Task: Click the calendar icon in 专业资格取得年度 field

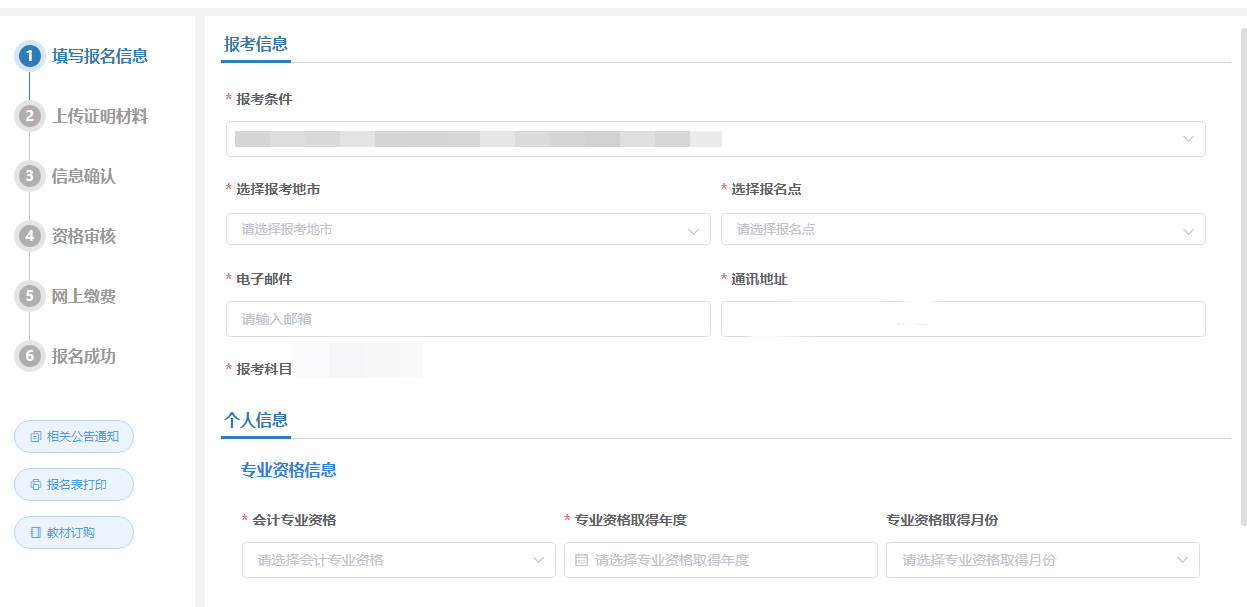Action: coord(581,560)
